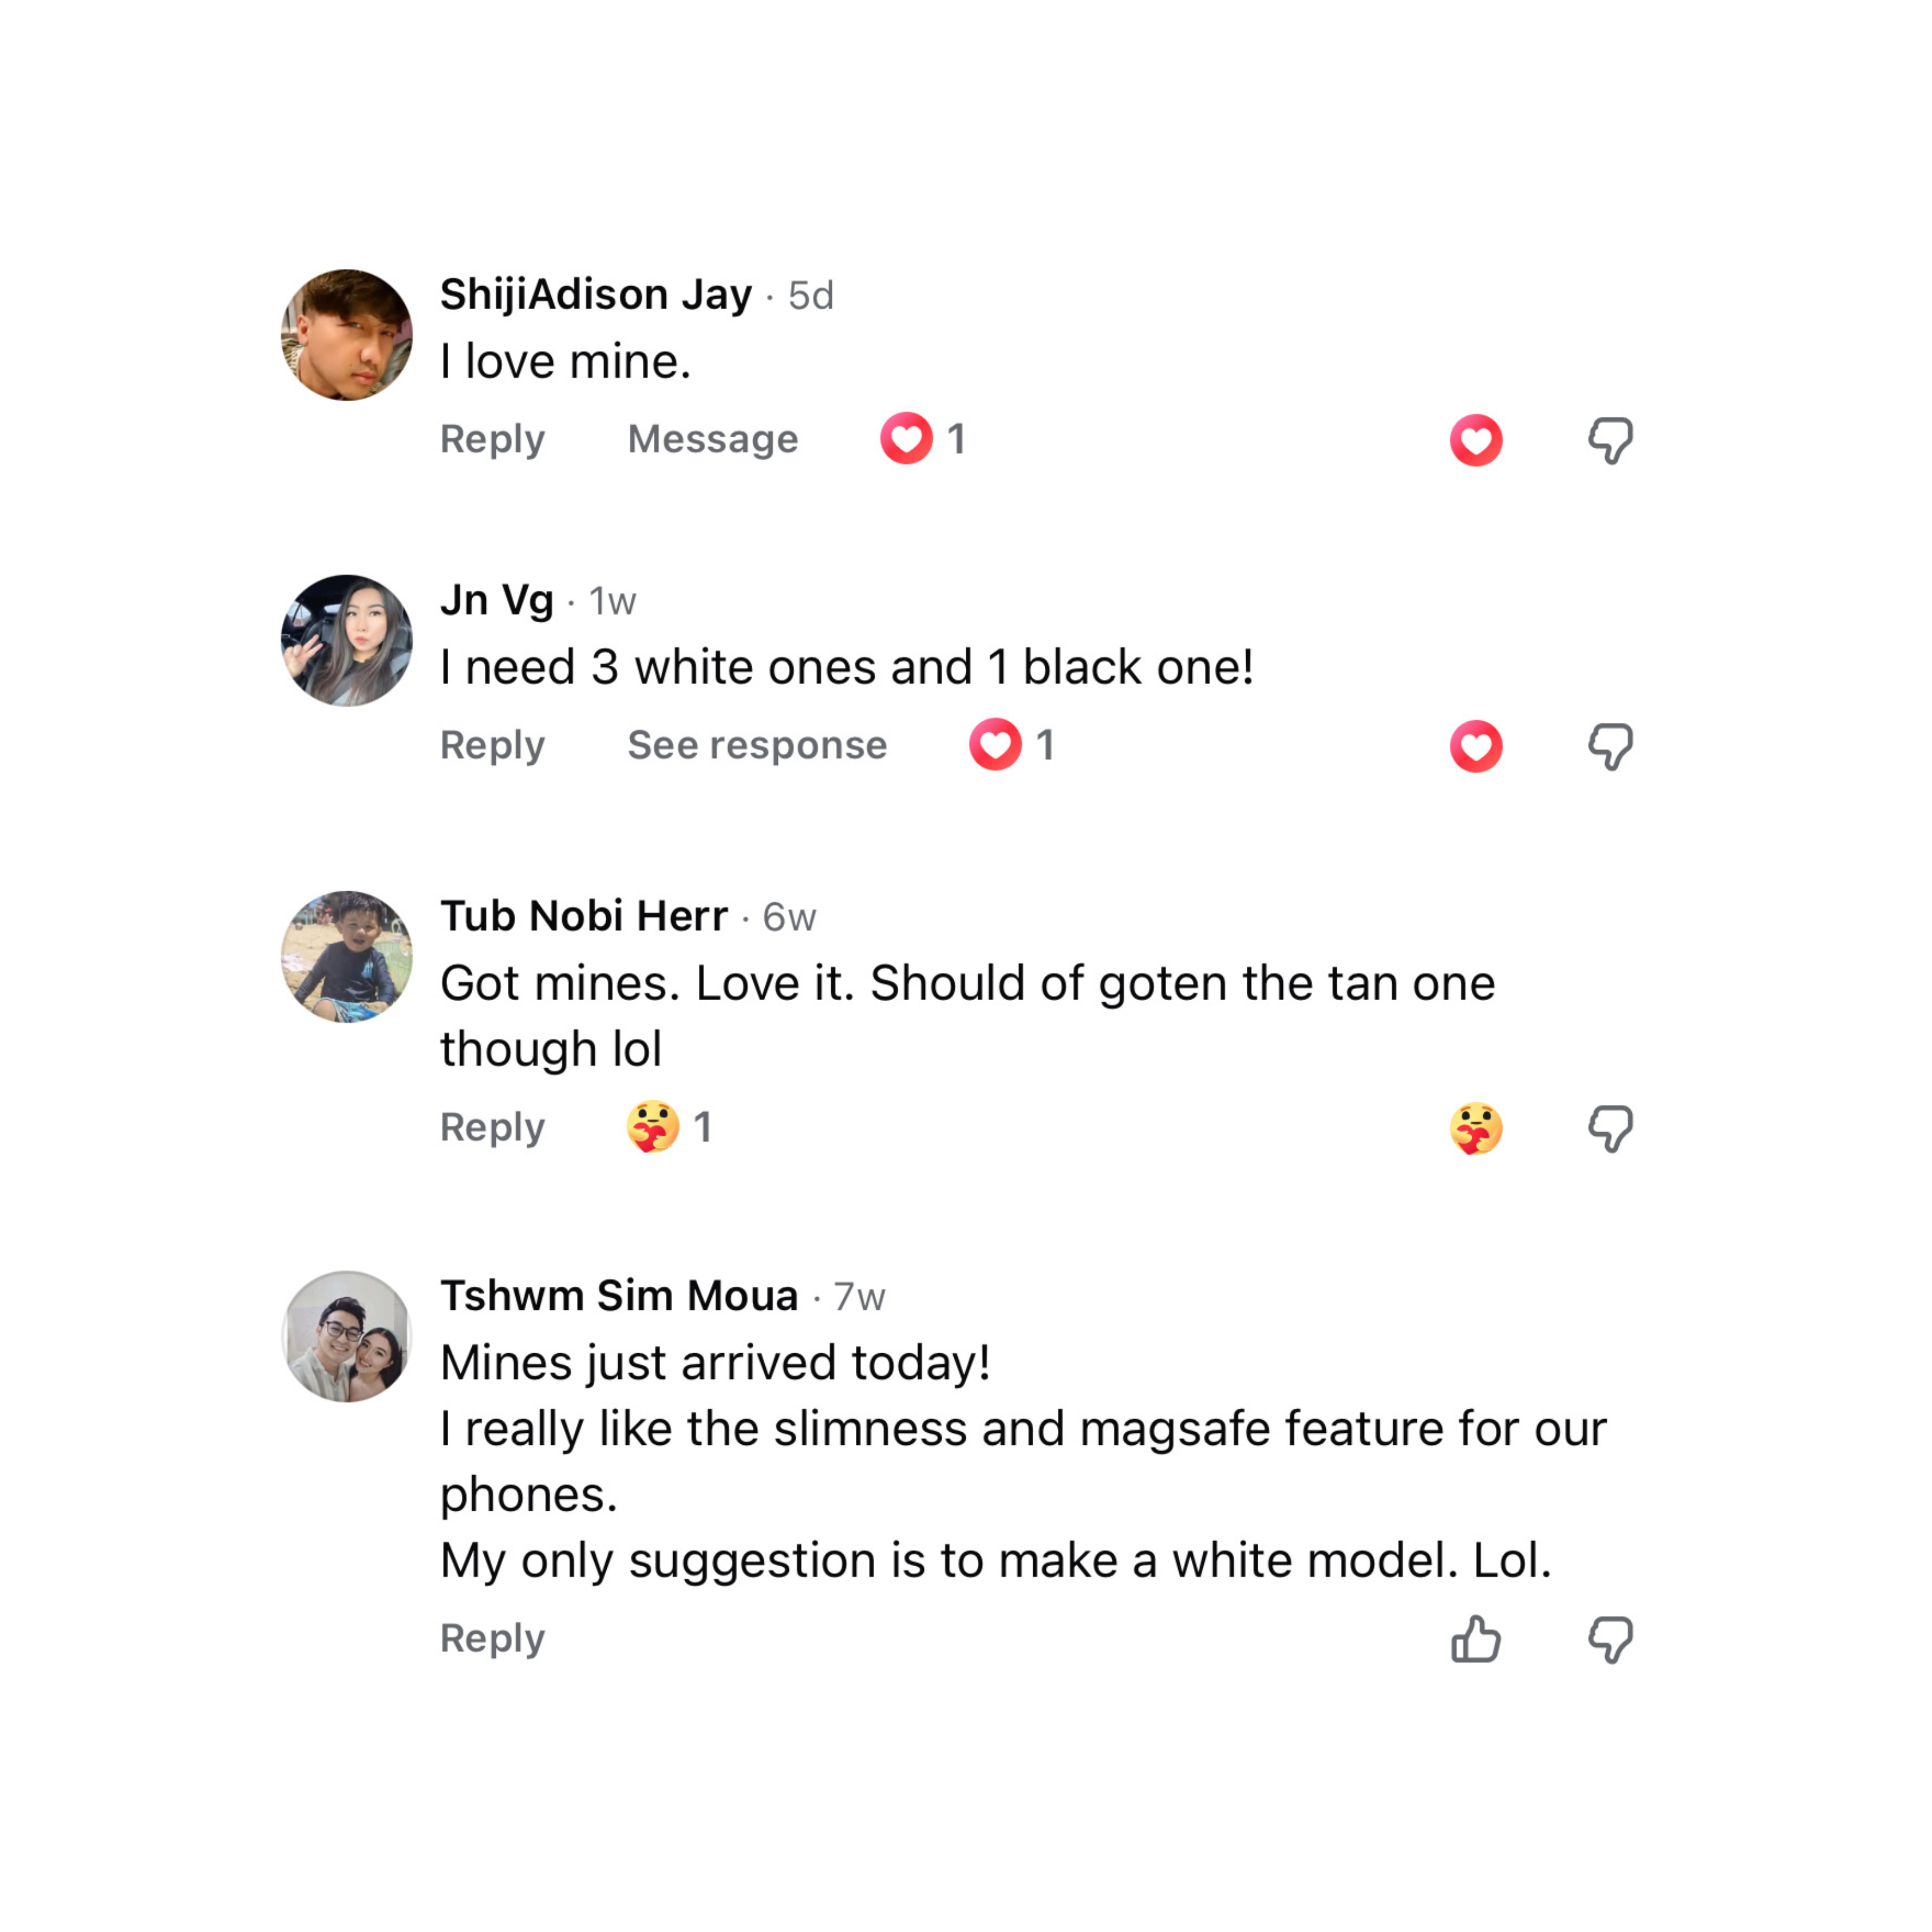Toggle heart reaction on Jn Vg's comment

coord(1476,746)
